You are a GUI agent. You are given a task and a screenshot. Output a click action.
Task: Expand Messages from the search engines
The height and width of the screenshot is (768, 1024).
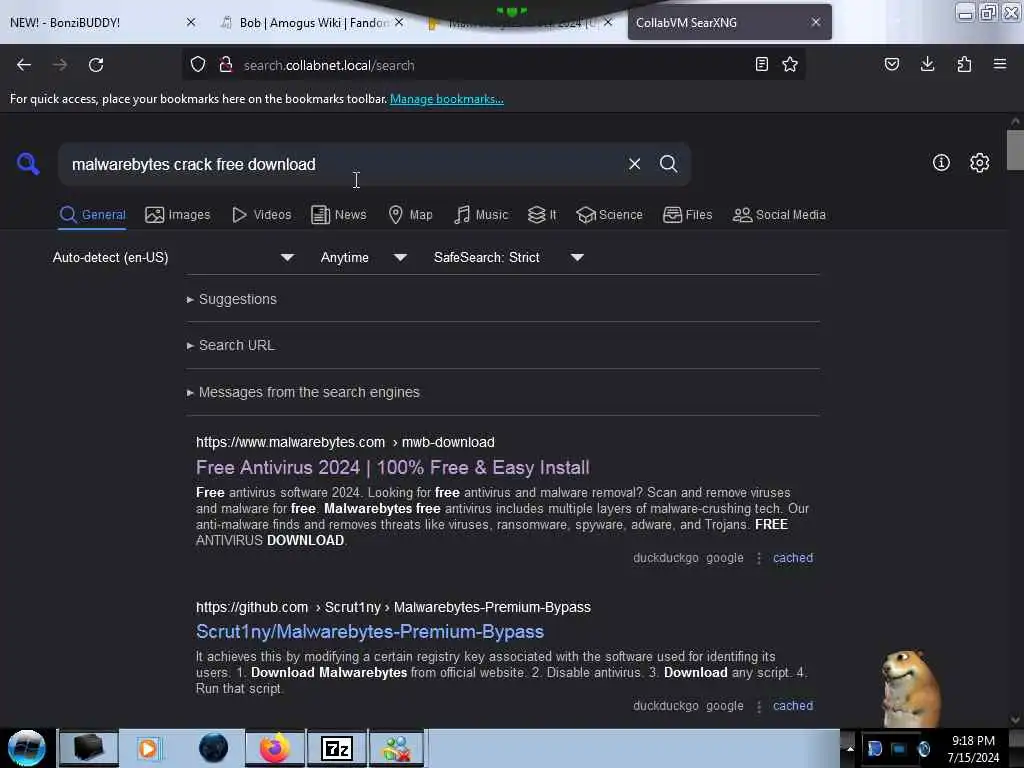coord(303,392)
